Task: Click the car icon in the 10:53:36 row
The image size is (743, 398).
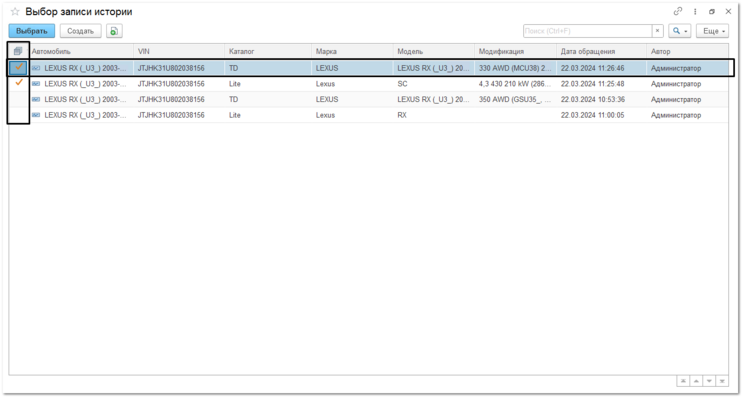Action: [x=36, y=100]
